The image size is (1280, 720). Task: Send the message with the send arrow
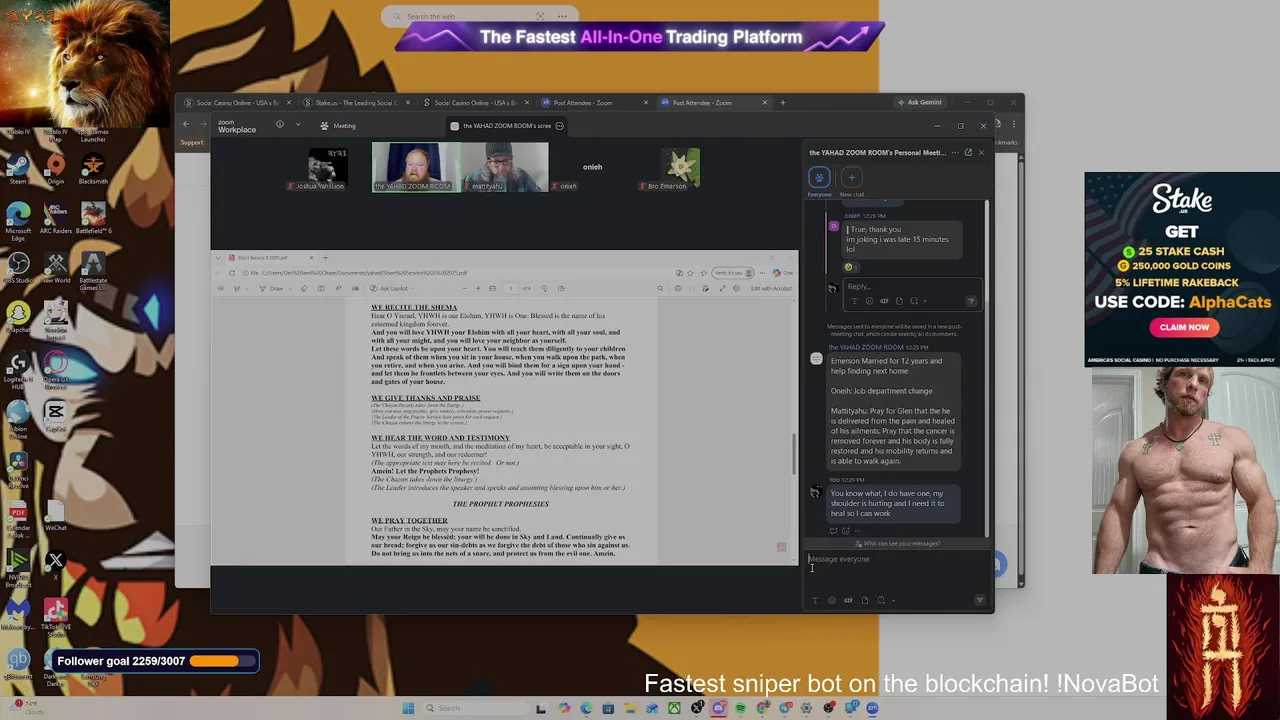(x=979, y=600)
